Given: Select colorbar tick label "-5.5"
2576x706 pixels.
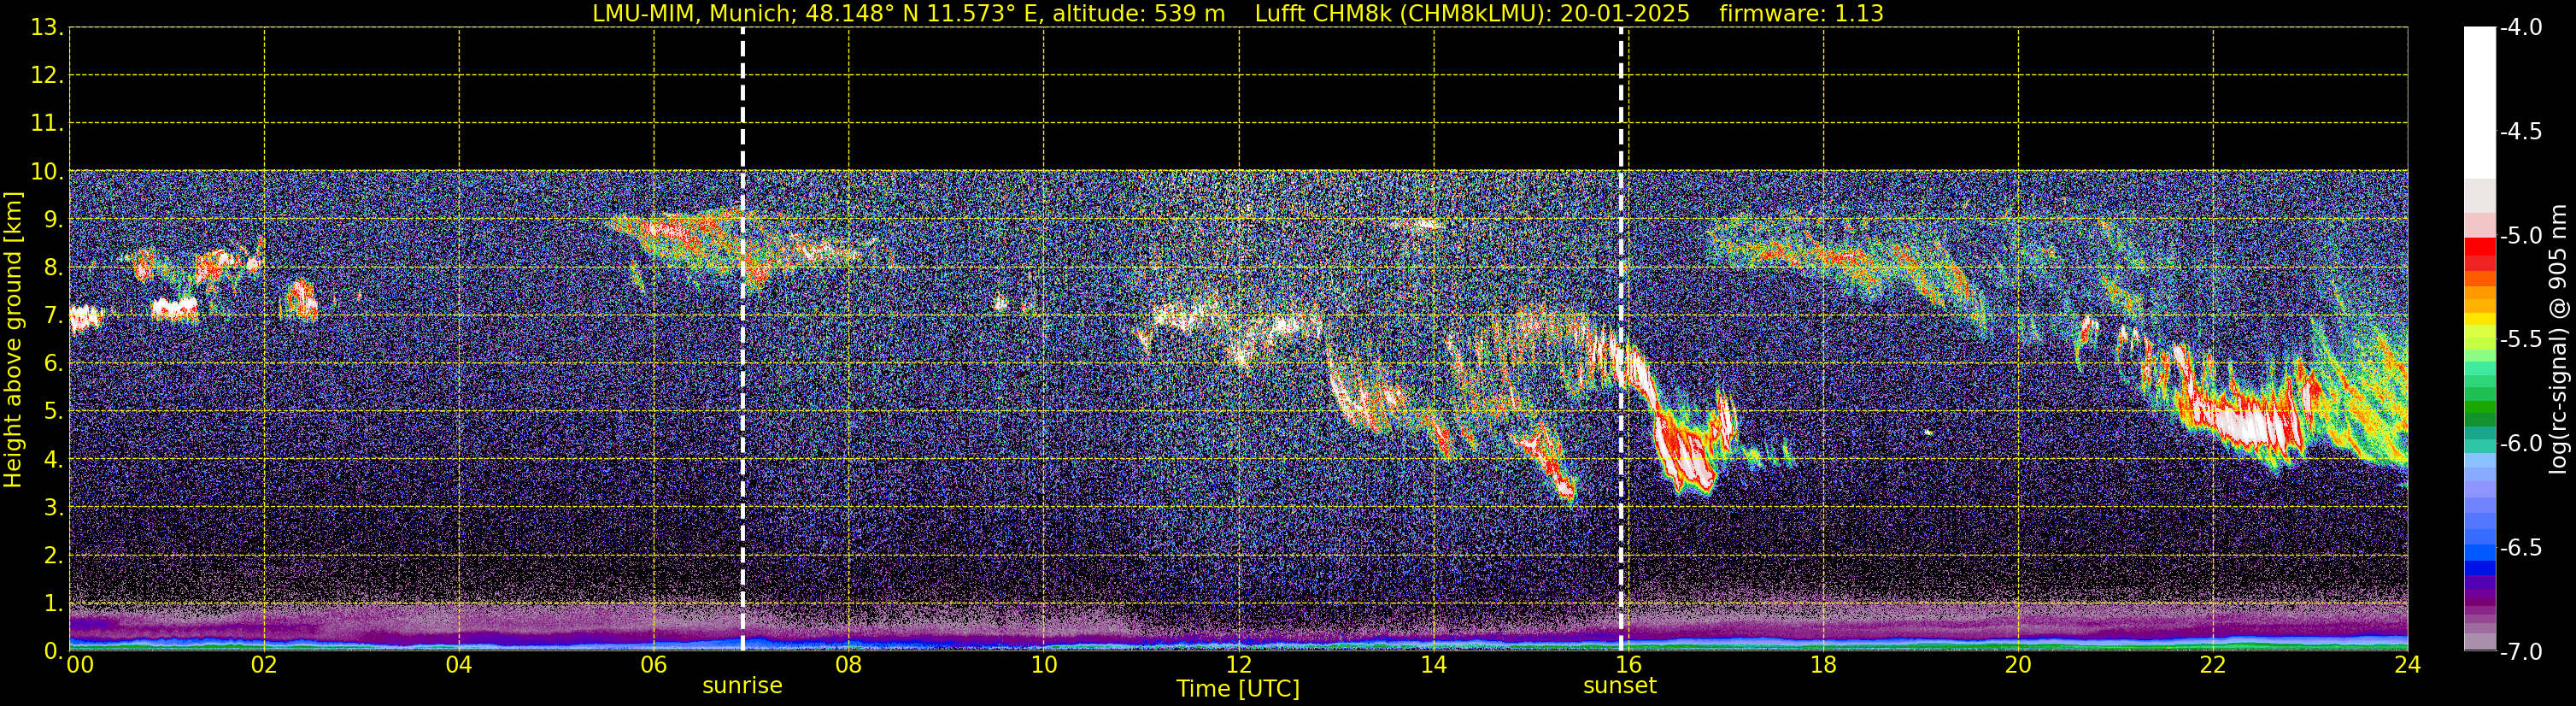Looking at the screenshot, I should click(x=2520, y=340).
